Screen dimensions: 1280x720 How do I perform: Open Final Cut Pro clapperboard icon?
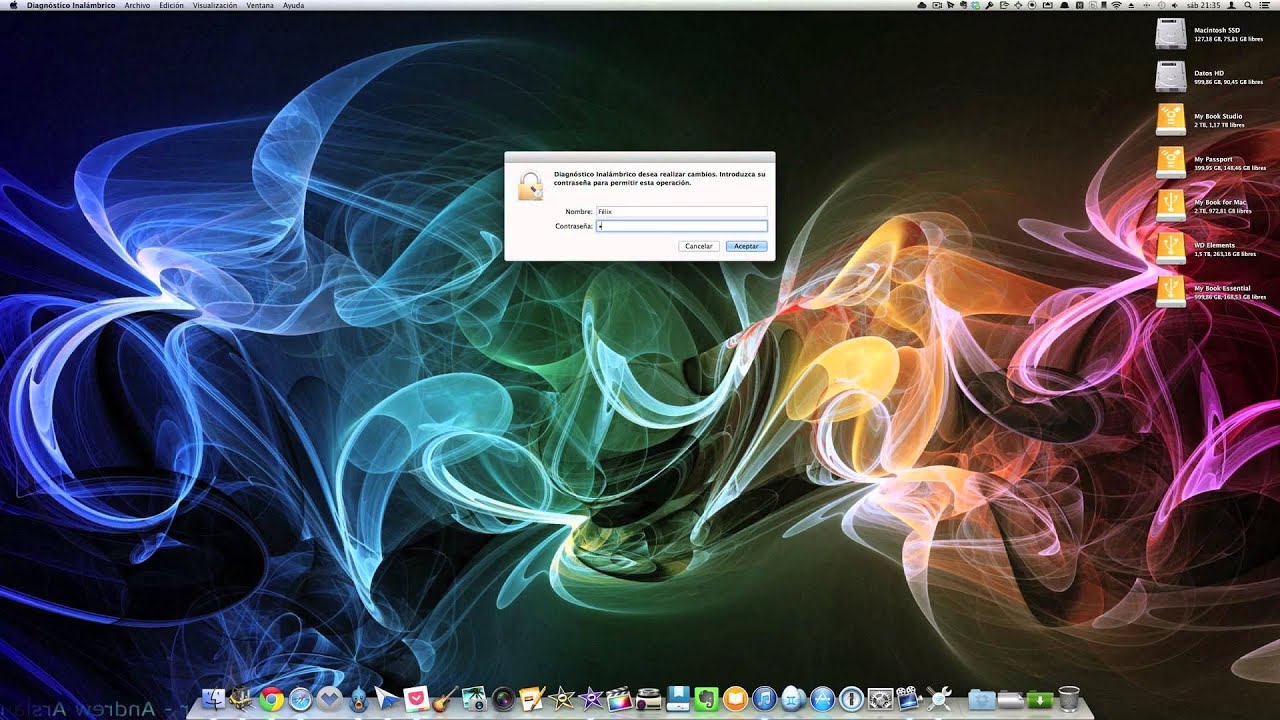pos(619,699)
